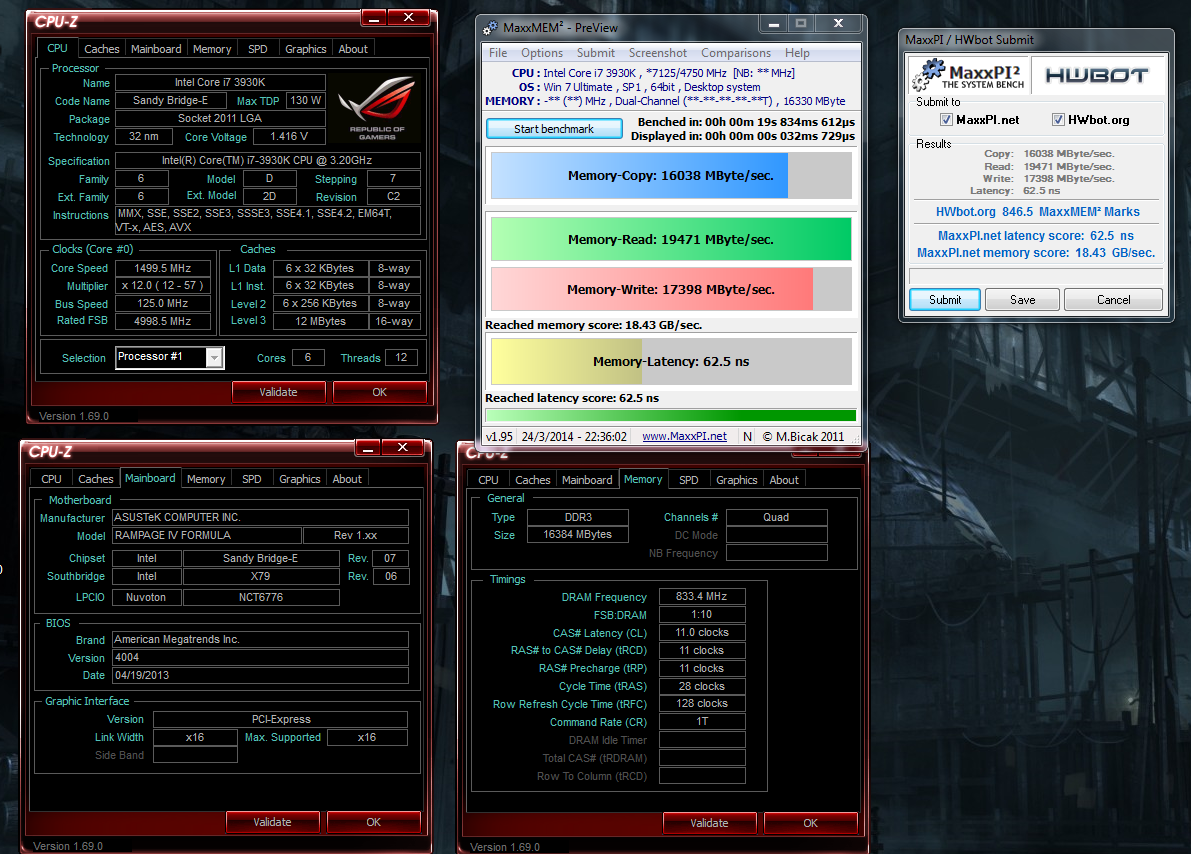Select CPU tab in CPU-Z Memory window
The height and width of the screenshot is (854, 1191).
(x=488, y=479)
